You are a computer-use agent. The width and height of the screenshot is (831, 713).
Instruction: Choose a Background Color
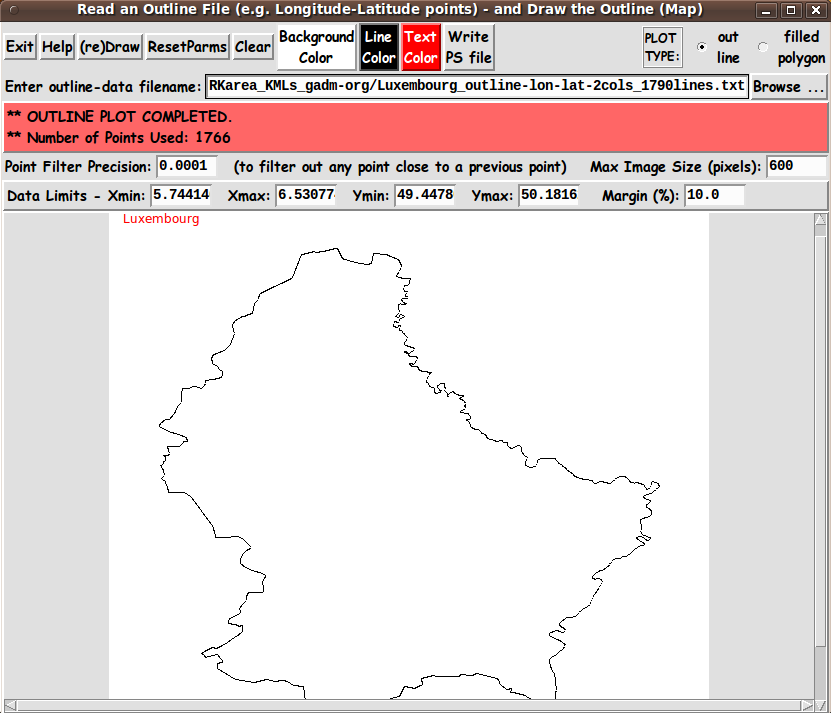coord(316,47)
